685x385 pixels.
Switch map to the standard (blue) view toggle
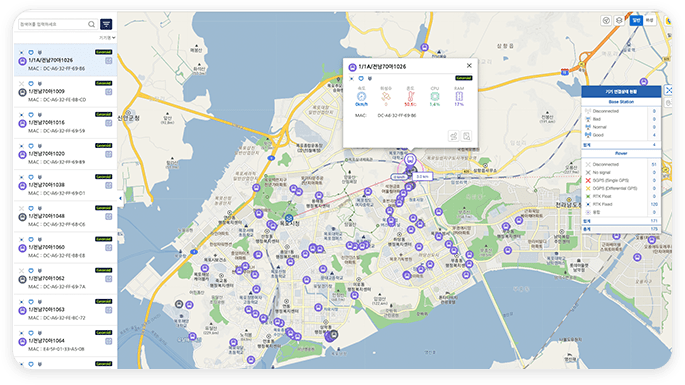click(636, 21)
